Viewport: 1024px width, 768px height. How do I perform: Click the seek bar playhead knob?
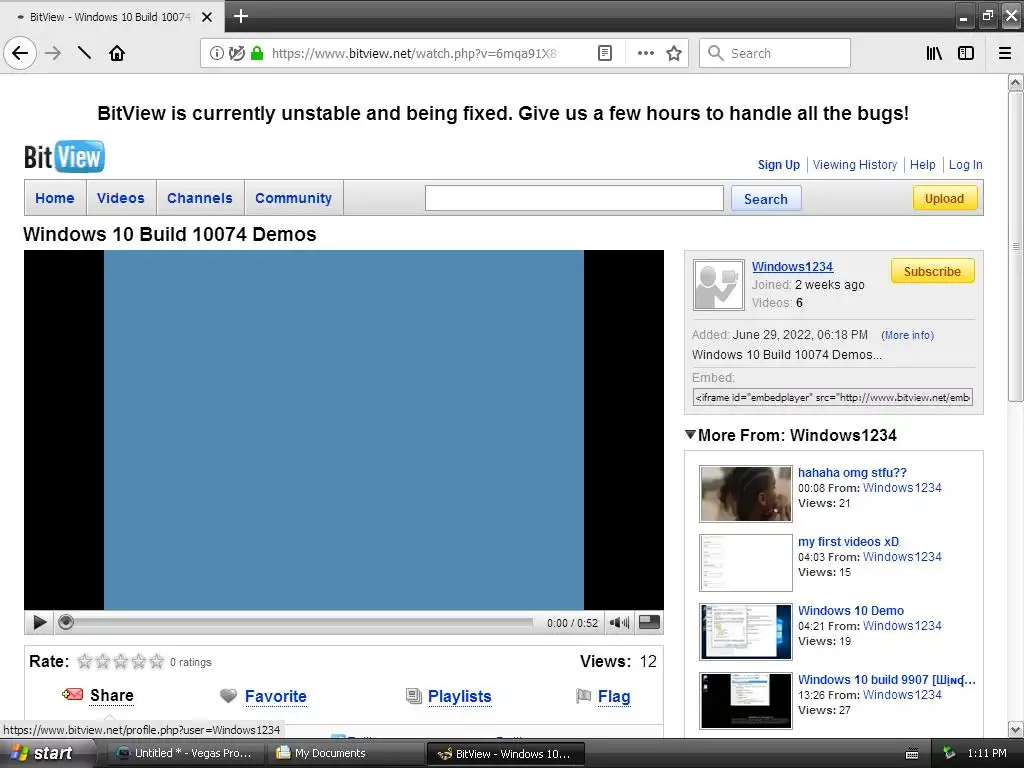[x=65, y=622]
